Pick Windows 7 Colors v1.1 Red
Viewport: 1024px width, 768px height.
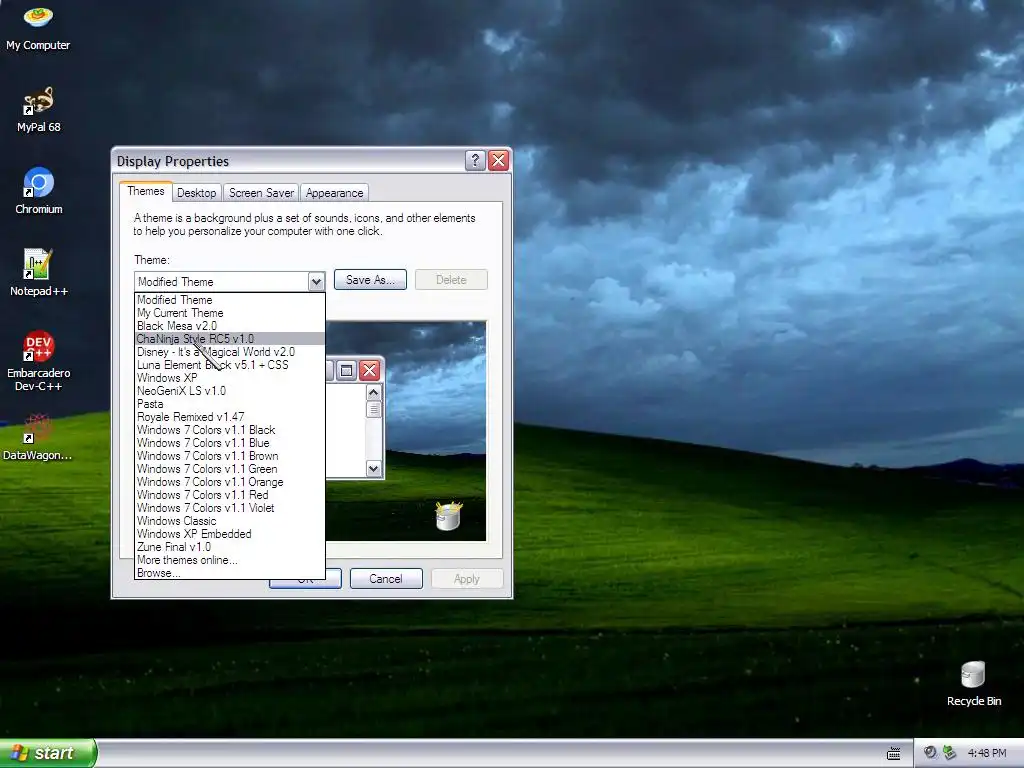tap(230, 495)
